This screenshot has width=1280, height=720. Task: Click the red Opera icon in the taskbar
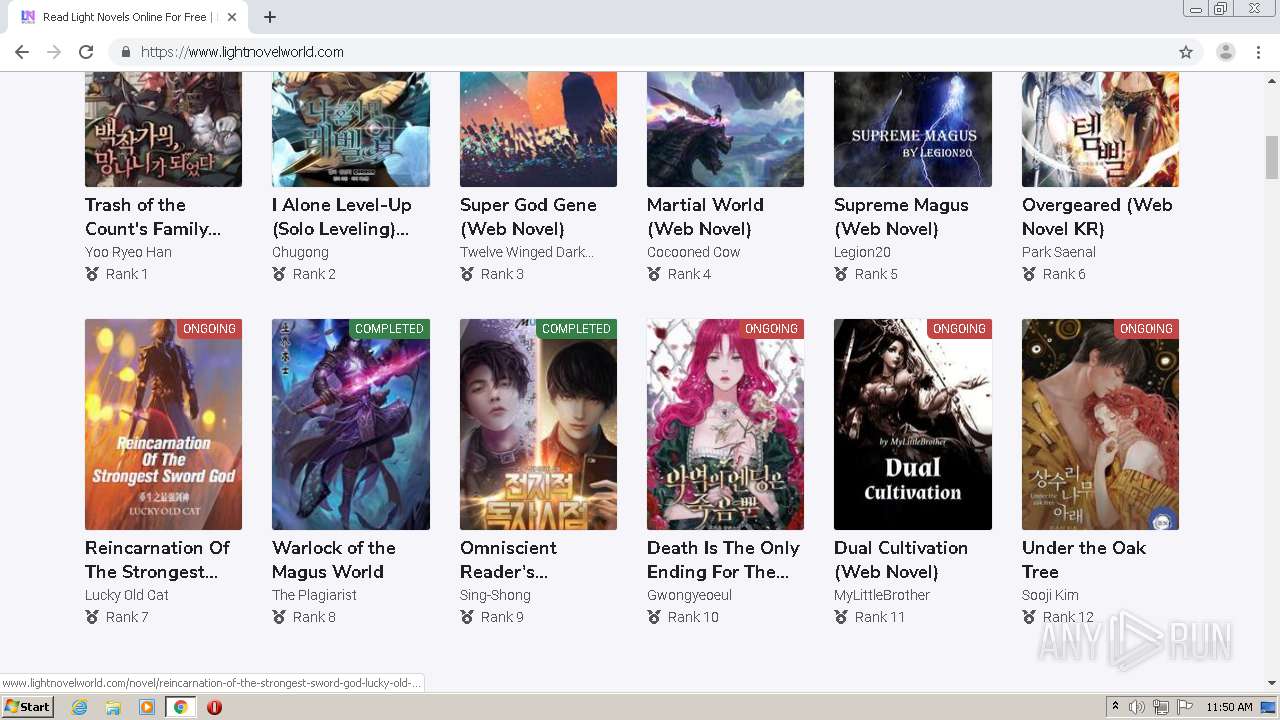point(214,707)
